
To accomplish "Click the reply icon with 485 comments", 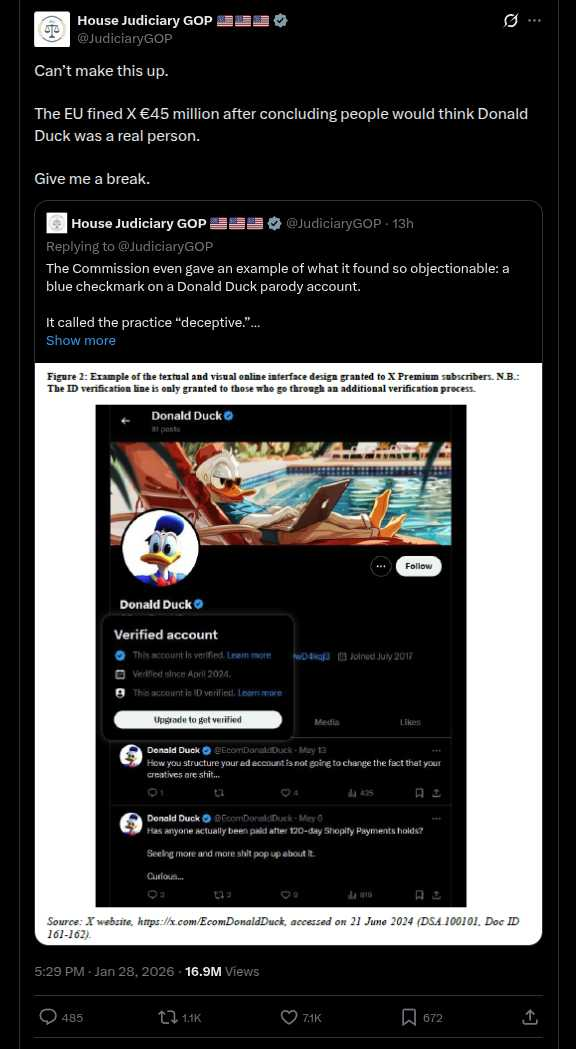I will coord(48,1017).
